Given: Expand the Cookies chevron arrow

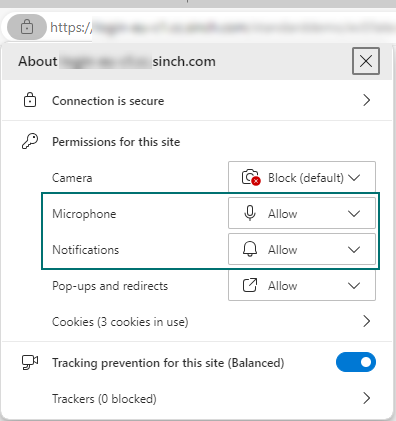Looking at the screenshot, I should coord(366,321).
